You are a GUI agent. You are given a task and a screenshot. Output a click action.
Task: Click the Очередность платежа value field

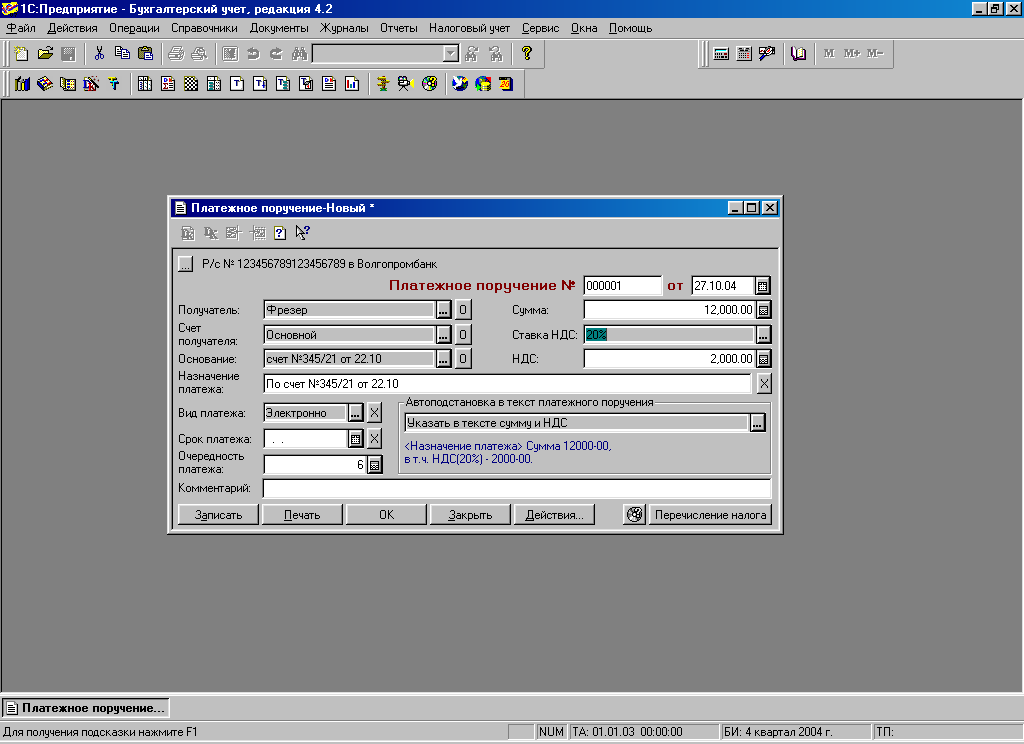315,464
